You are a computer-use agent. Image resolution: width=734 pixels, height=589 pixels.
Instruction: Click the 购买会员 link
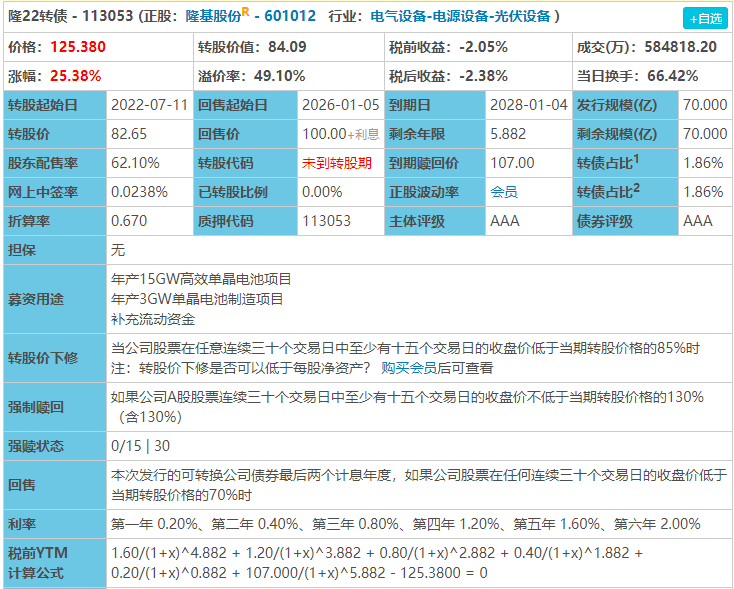(409, 368)
